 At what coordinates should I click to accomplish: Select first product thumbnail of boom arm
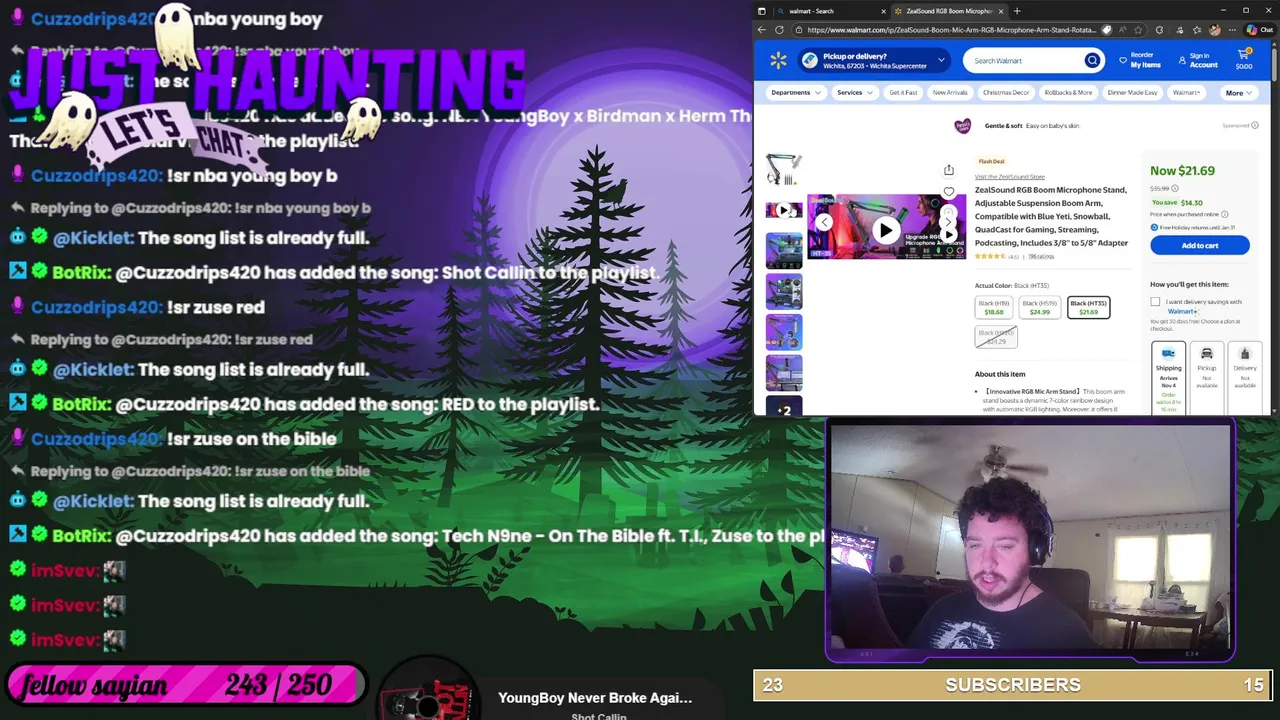point(784,170)
